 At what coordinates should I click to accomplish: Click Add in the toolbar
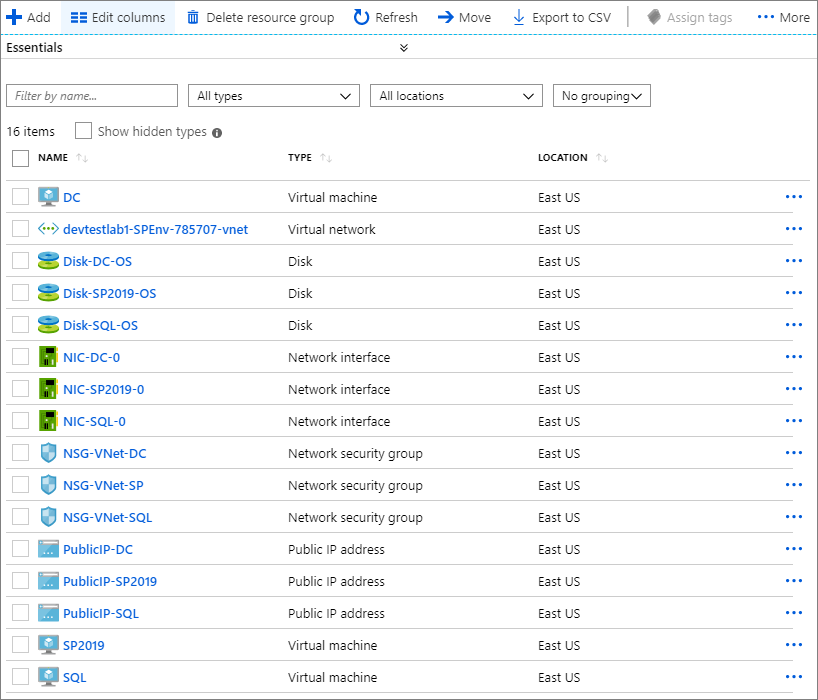click(29, 17)
